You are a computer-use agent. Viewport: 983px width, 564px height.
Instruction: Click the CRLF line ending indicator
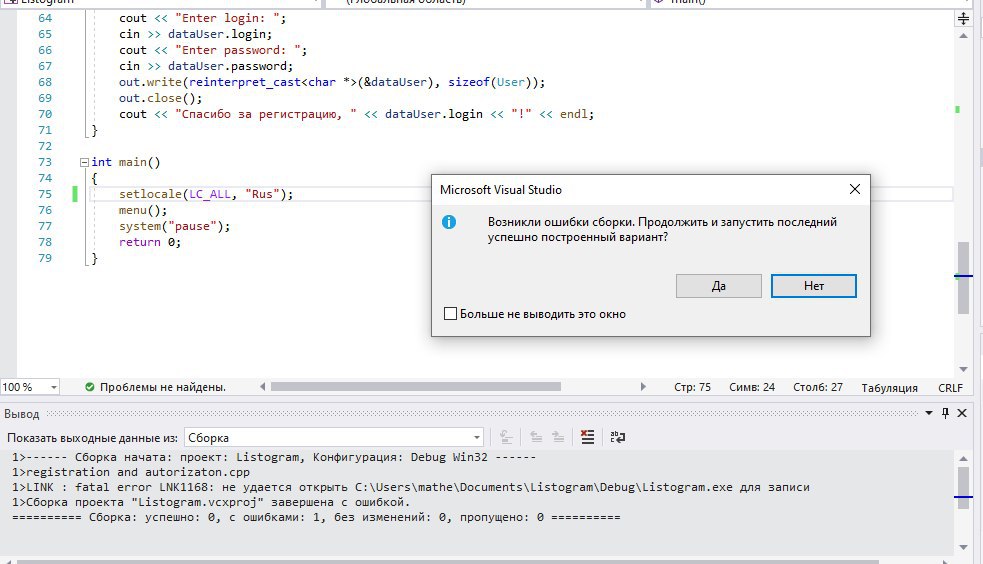pyautogui.click(x=950, y=388)
